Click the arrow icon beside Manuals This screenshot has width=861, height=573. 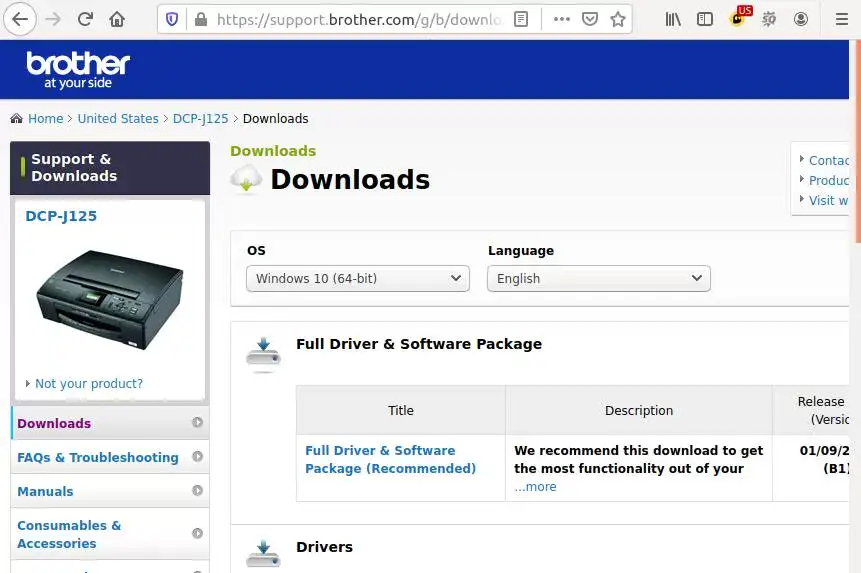tap(197, 490)
